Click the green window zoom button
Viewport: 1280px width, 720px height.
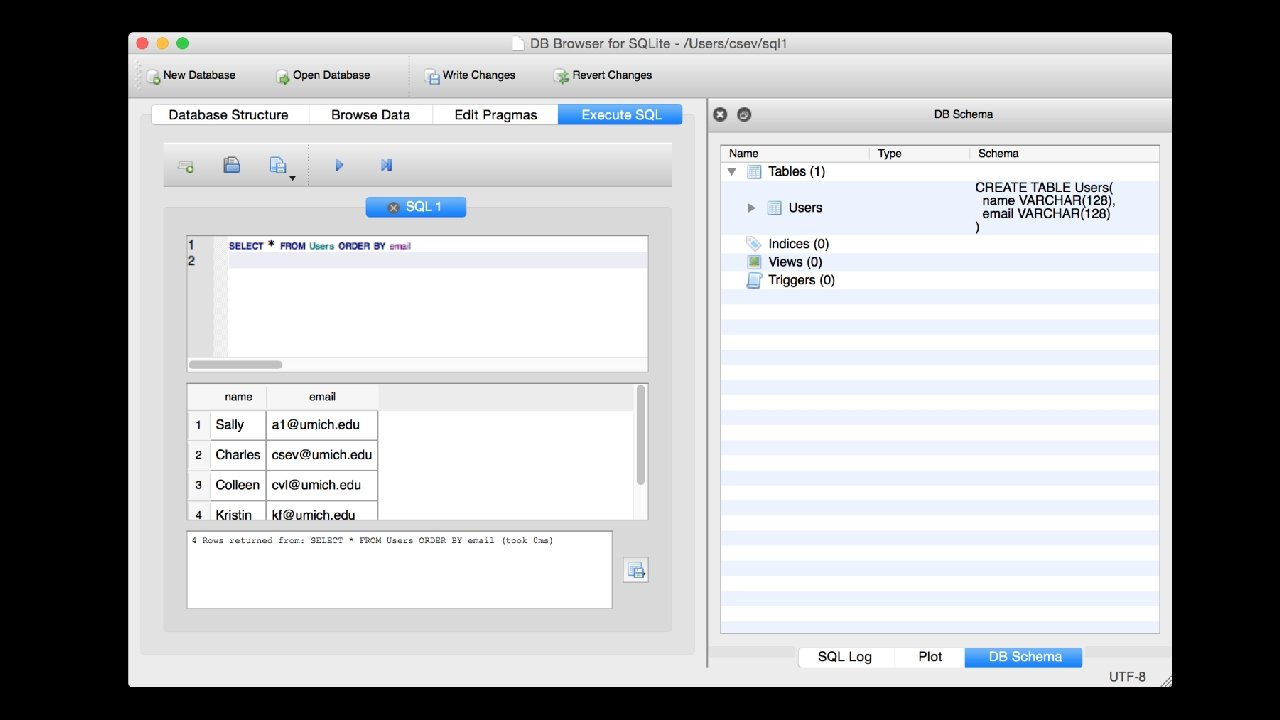click(x=182, y=43)
